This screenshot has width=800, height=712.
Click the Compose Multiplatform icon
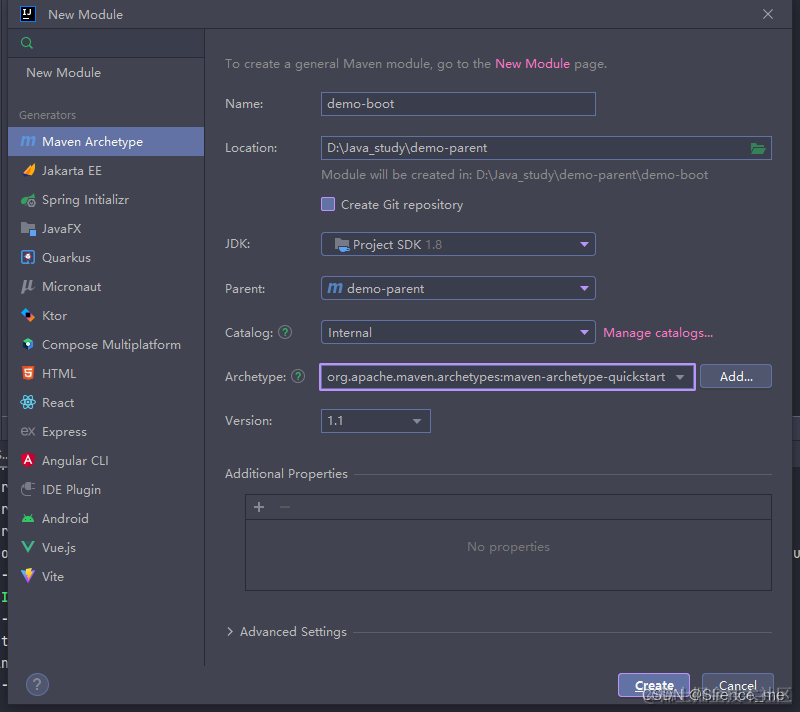point(28,345)
